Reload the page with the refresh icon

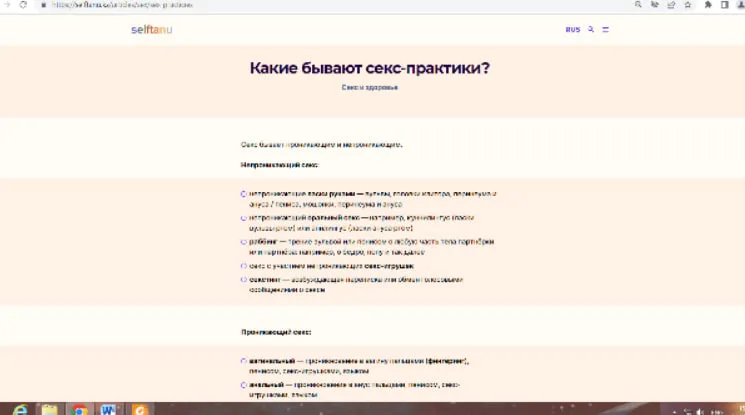pos(23,5)
